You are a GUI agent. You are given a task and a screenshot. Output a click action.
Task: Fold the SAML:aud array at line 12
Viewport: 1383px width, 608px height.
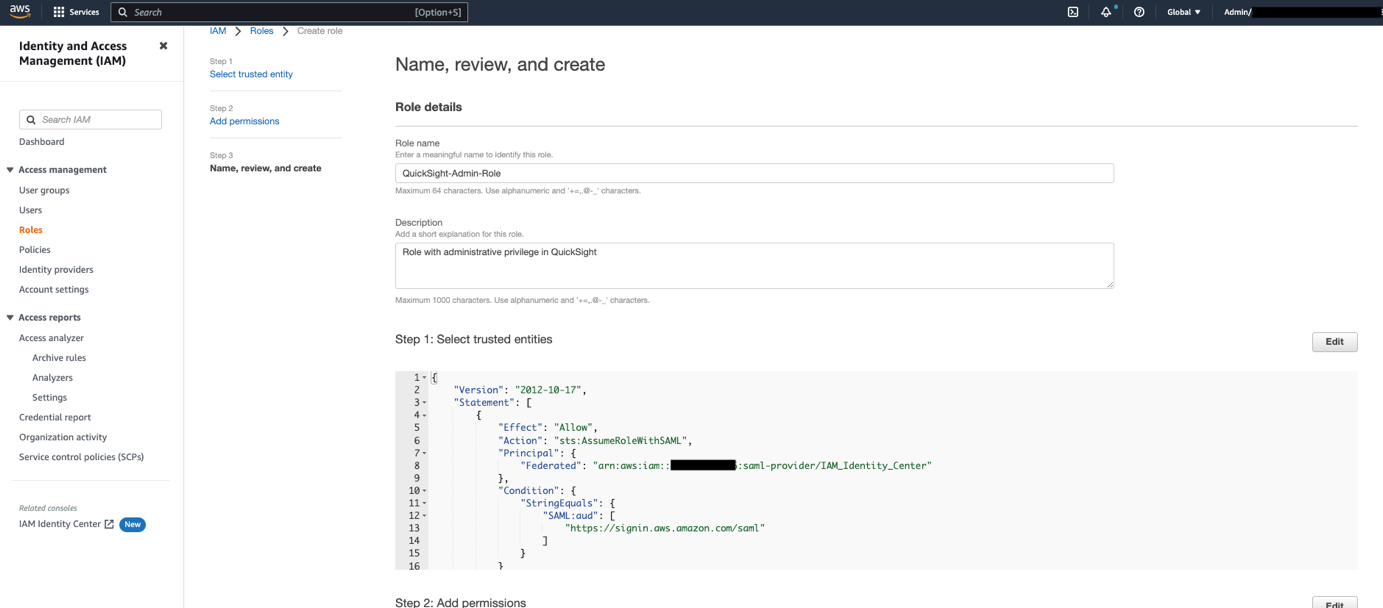click(424, 516)
